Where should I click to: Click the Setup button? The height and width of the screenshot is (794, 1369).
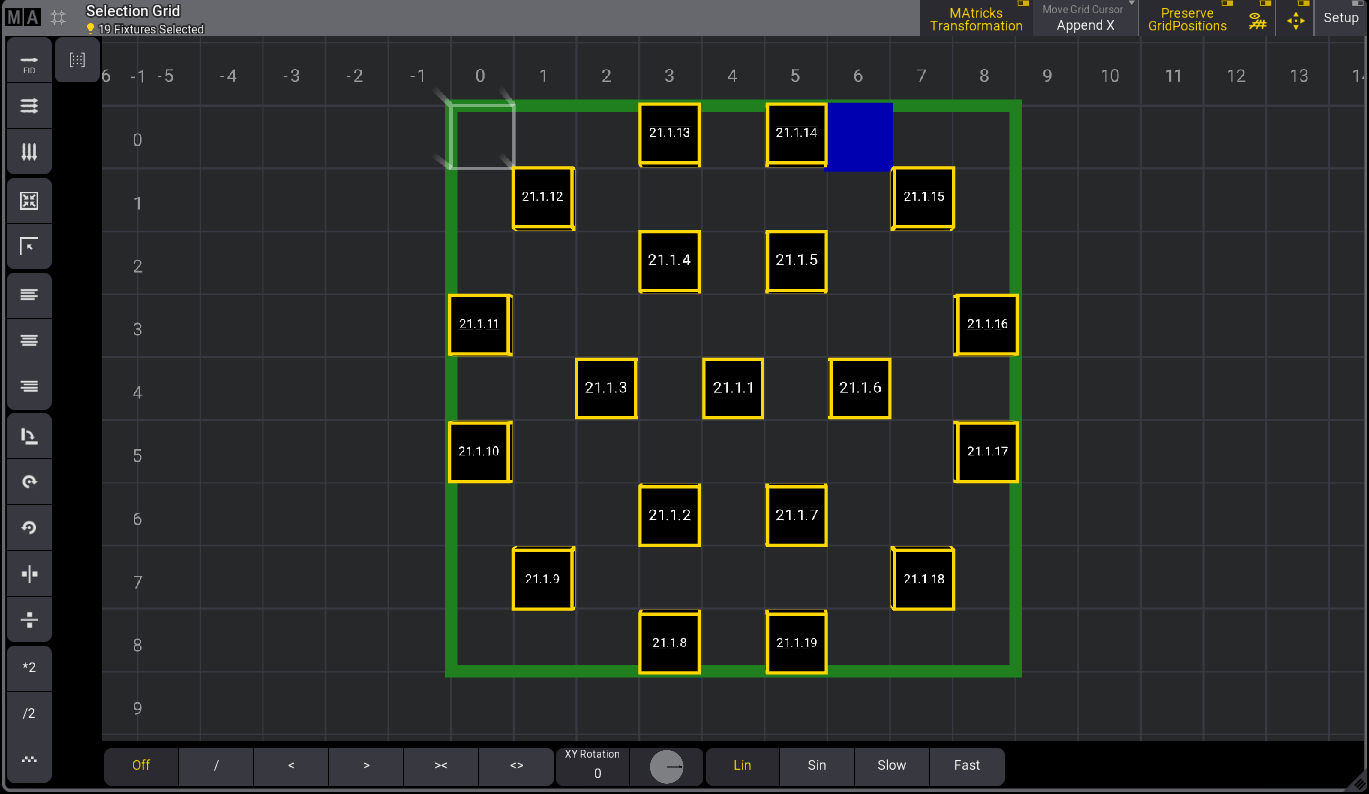pos(1341,18)
